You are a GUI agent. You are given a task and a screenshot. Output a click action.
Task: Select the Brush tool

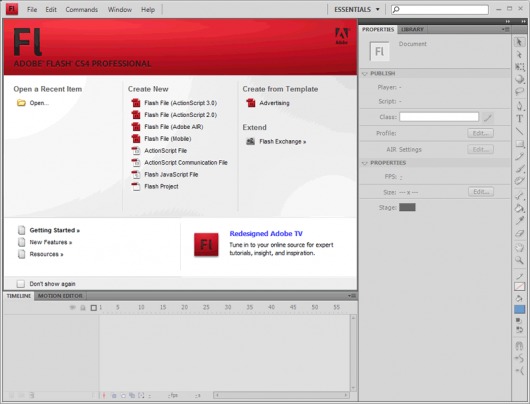click(x=520, y=169)
